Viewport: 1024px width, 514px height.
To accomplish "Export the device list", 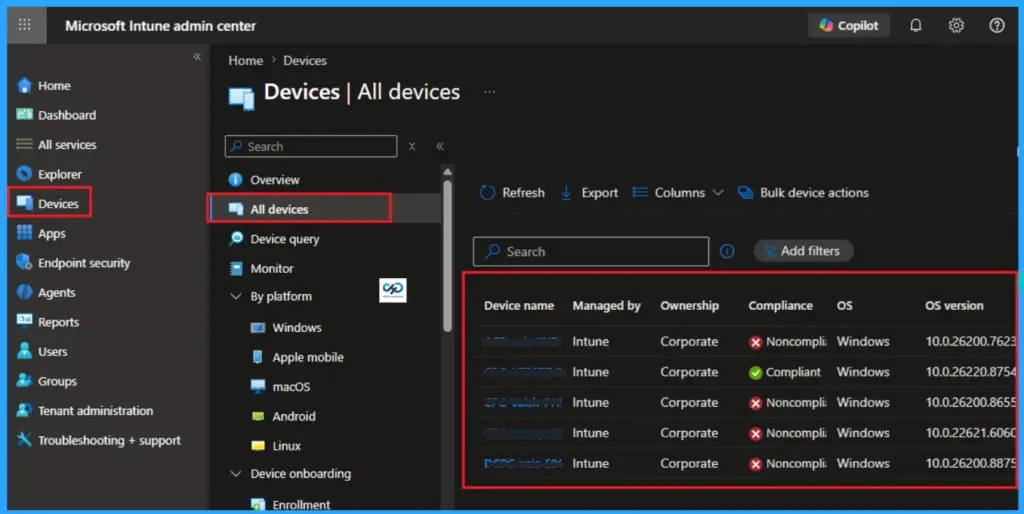I will [x=589, y=193].
